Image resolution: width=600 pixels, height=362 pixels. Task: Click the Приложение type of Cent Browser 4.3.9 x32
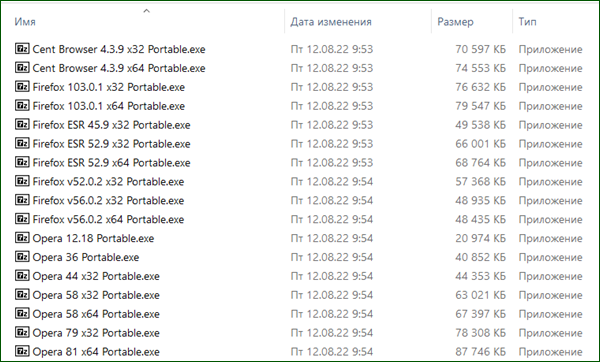pyautogui.click(x=550, y=49)
